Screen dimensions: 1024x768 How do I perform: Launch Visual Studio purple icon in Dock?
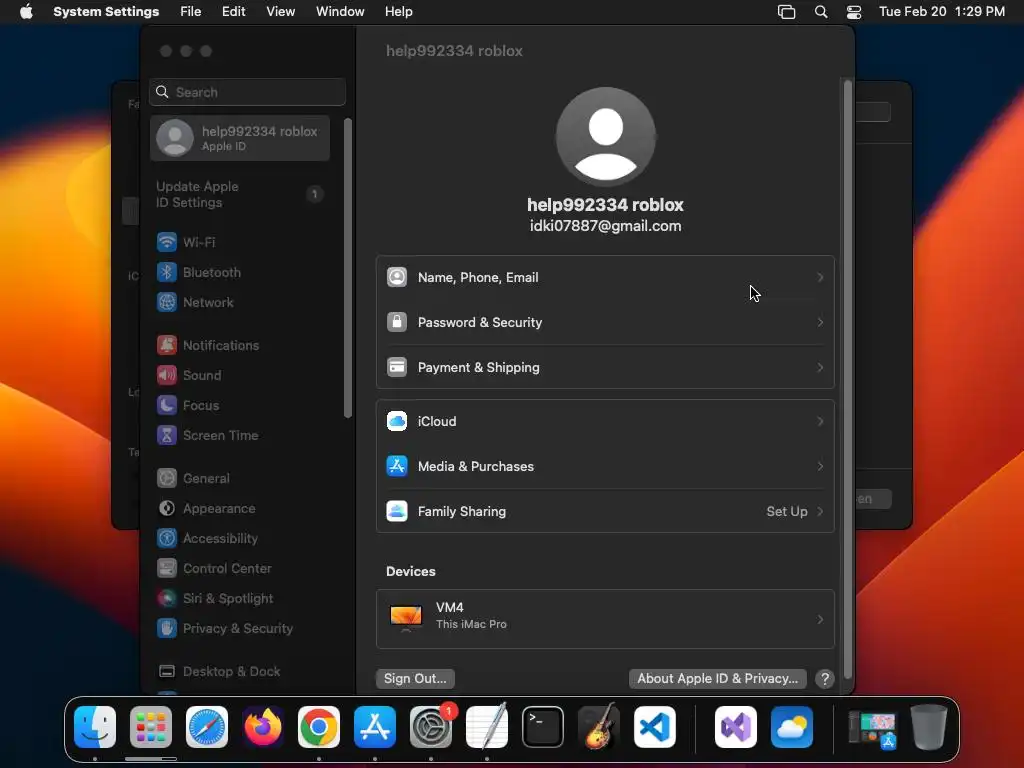[x=736, y=727]
